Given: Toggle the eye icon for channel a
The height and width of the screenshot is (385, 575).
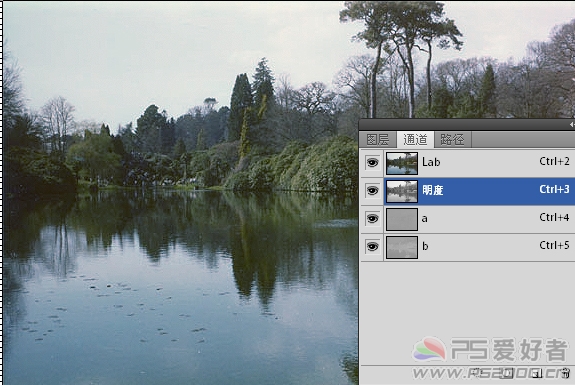Looking at the screenshot, I should coord(372,219).
